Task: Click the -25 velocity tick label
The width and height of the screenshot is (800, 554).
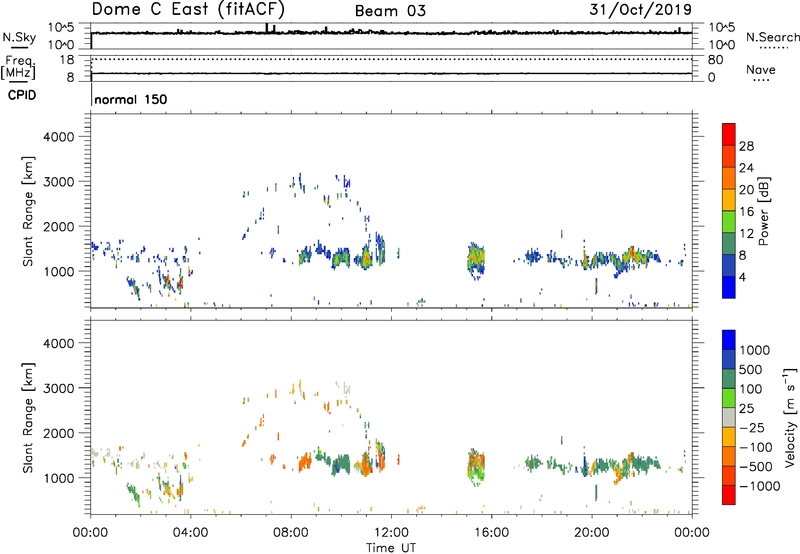Action: pyautogui.click(x=752, y=428)
